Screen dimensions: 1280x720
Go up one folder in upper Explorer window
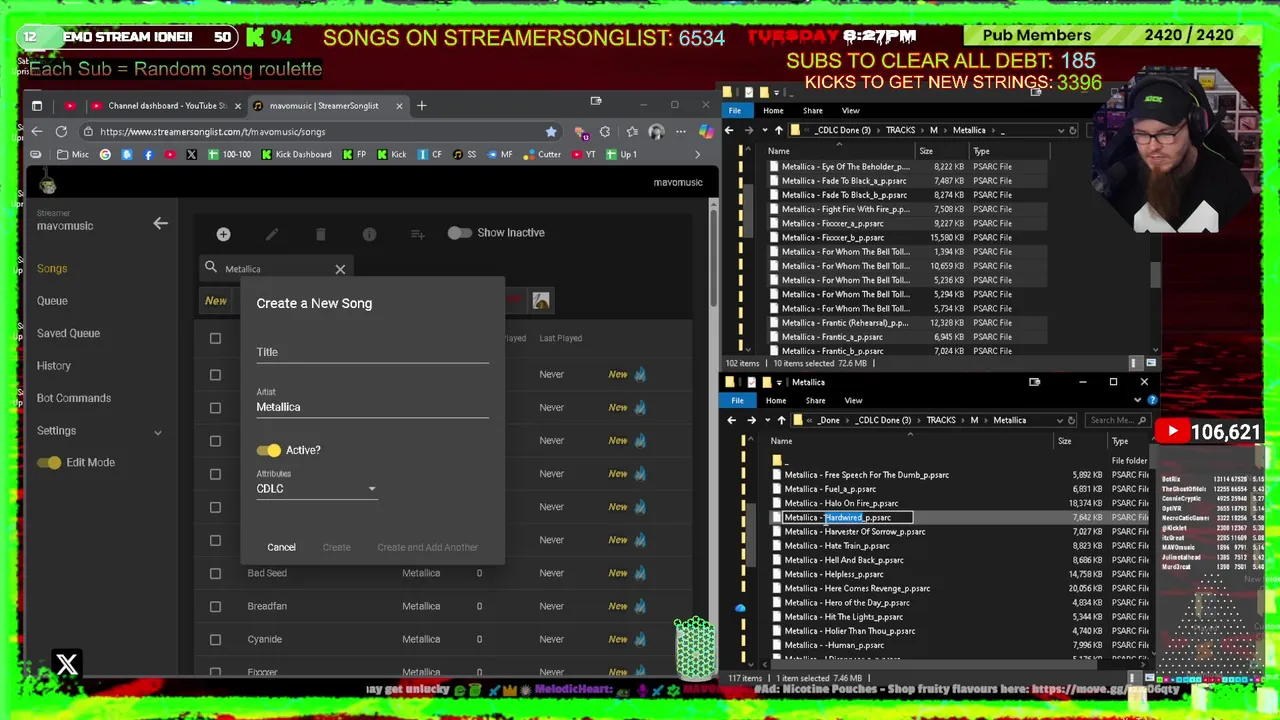[778, 130]
